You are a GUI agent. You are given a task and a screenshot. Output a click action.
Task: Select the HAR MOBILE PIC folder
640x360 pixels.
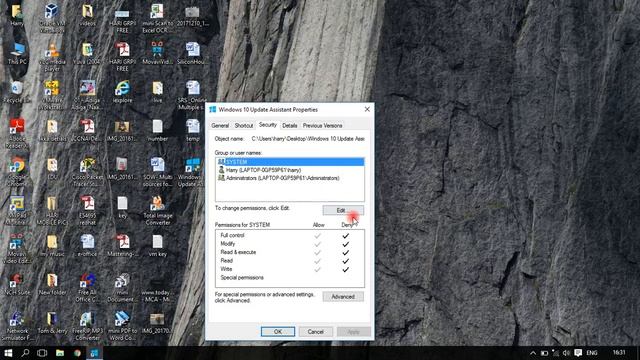[x=52, y=210]
